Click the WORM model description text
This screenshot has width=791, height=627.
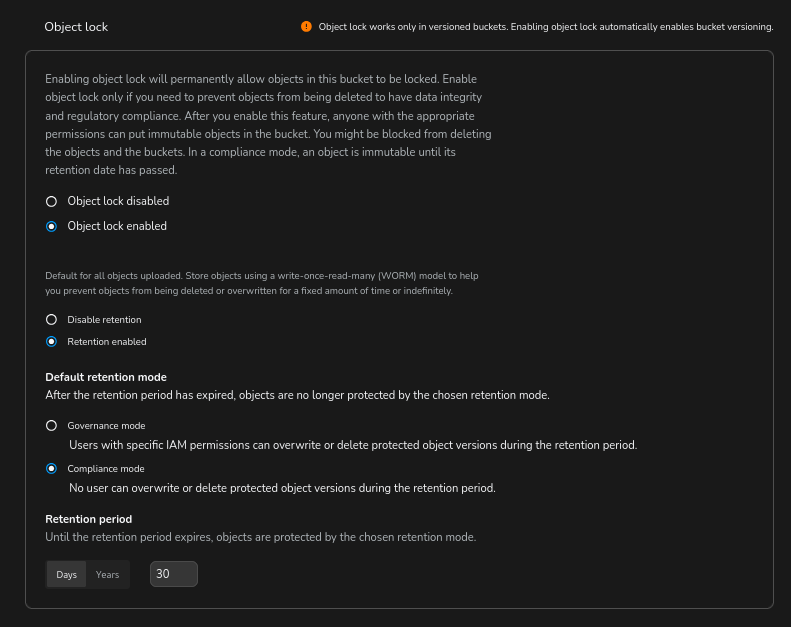point(264,283)
